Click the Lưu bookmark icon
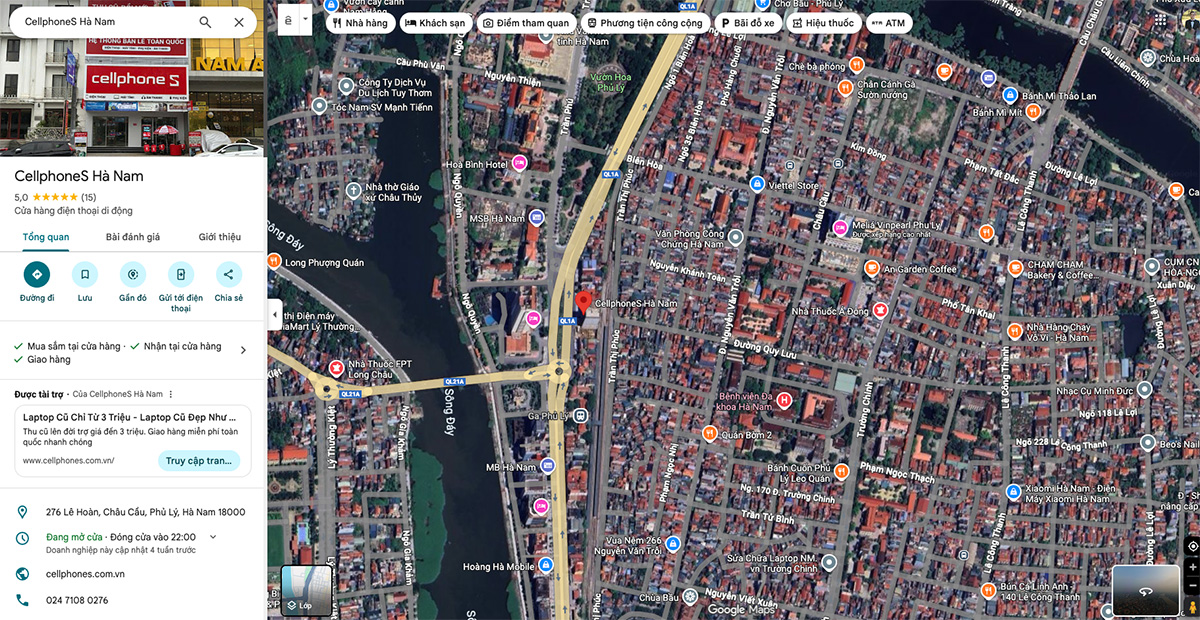The width and height of the screenshot is (1200, 620). pyautogui.click(x=85, y=274)
